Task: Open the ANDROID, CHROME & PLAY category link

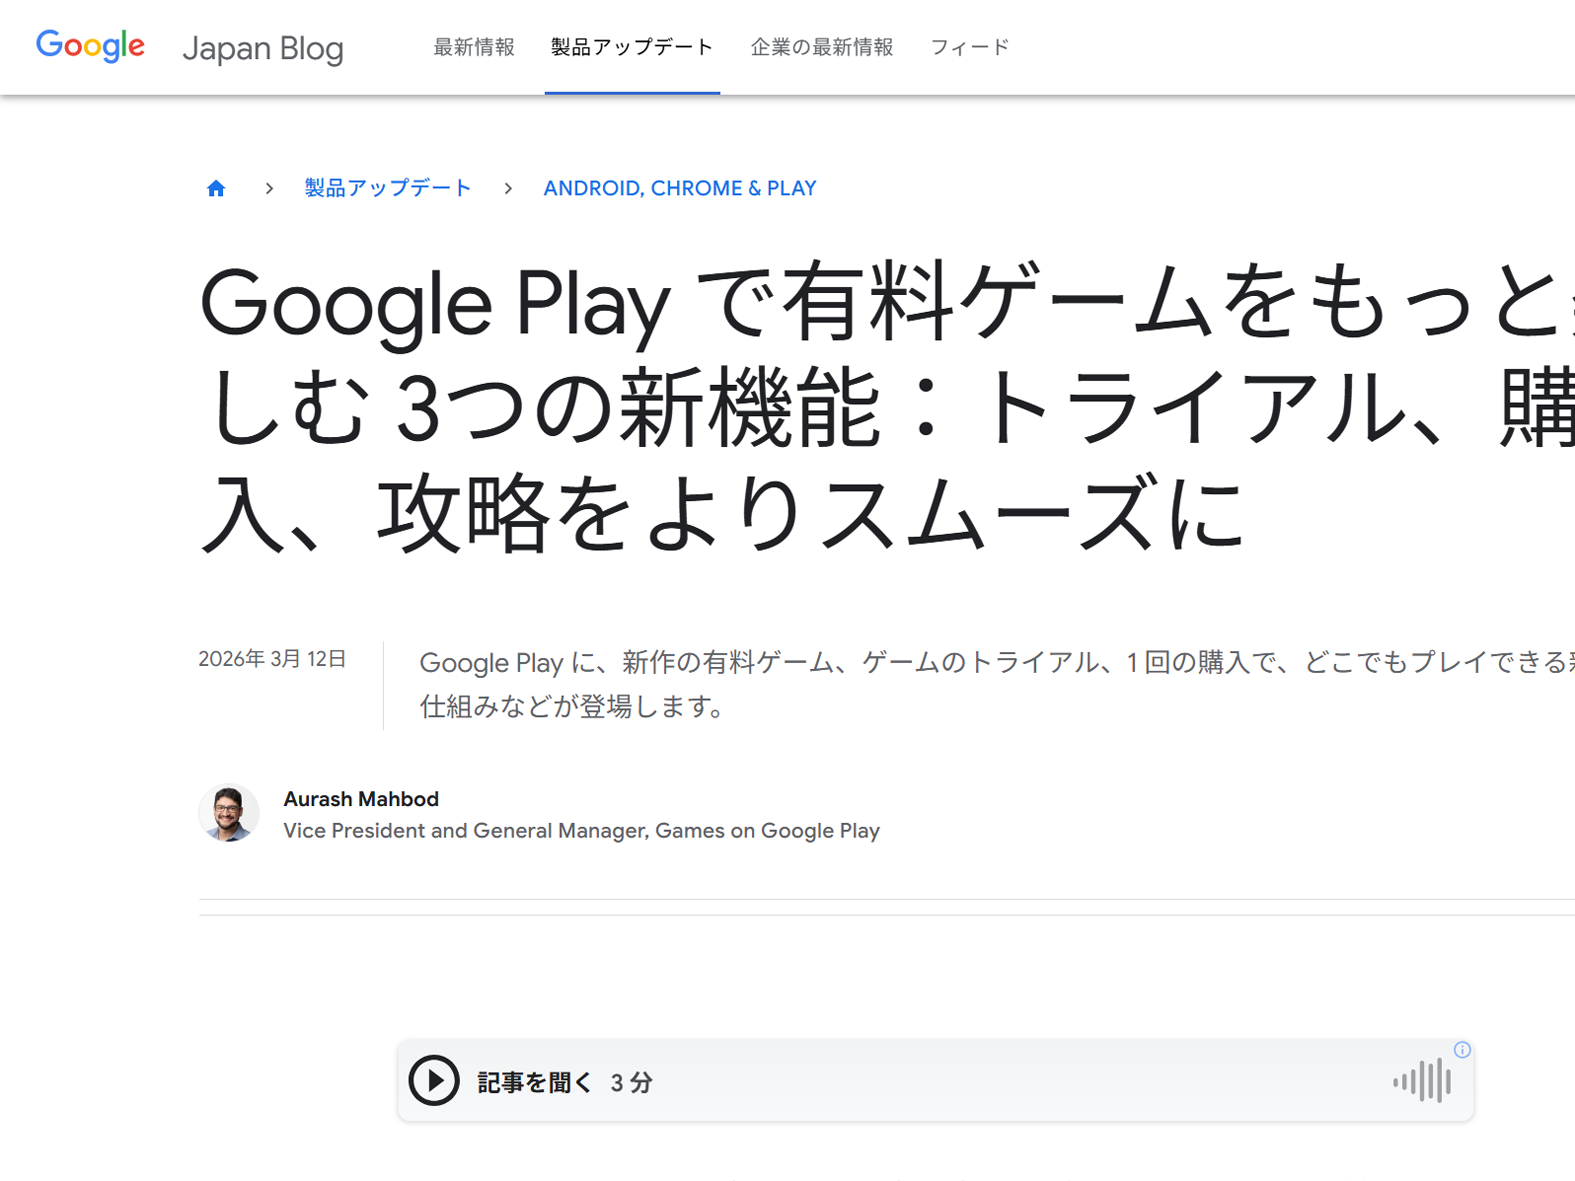Action: pyautogui.click(x=679, y=187)
